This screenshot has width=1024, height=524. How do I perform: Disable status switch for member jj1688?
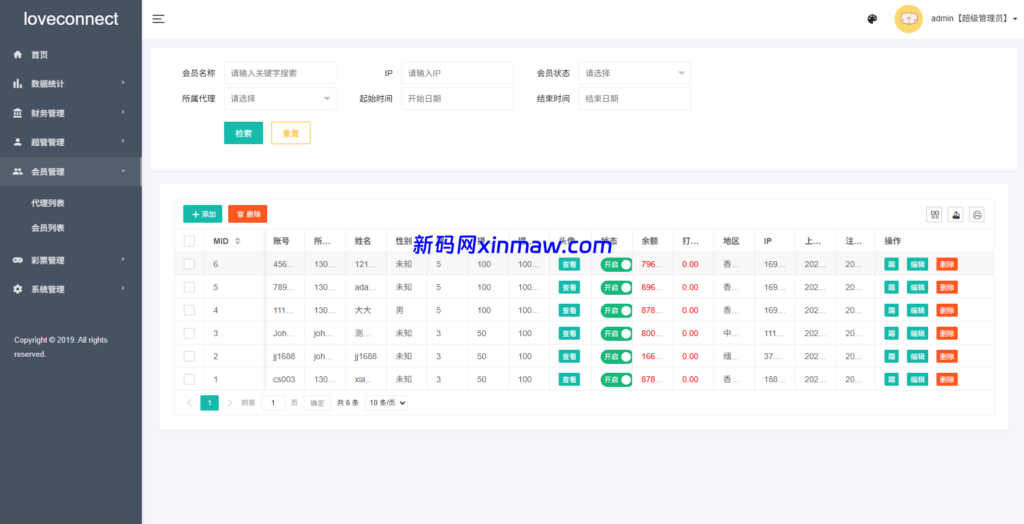[x=616, y=356]
